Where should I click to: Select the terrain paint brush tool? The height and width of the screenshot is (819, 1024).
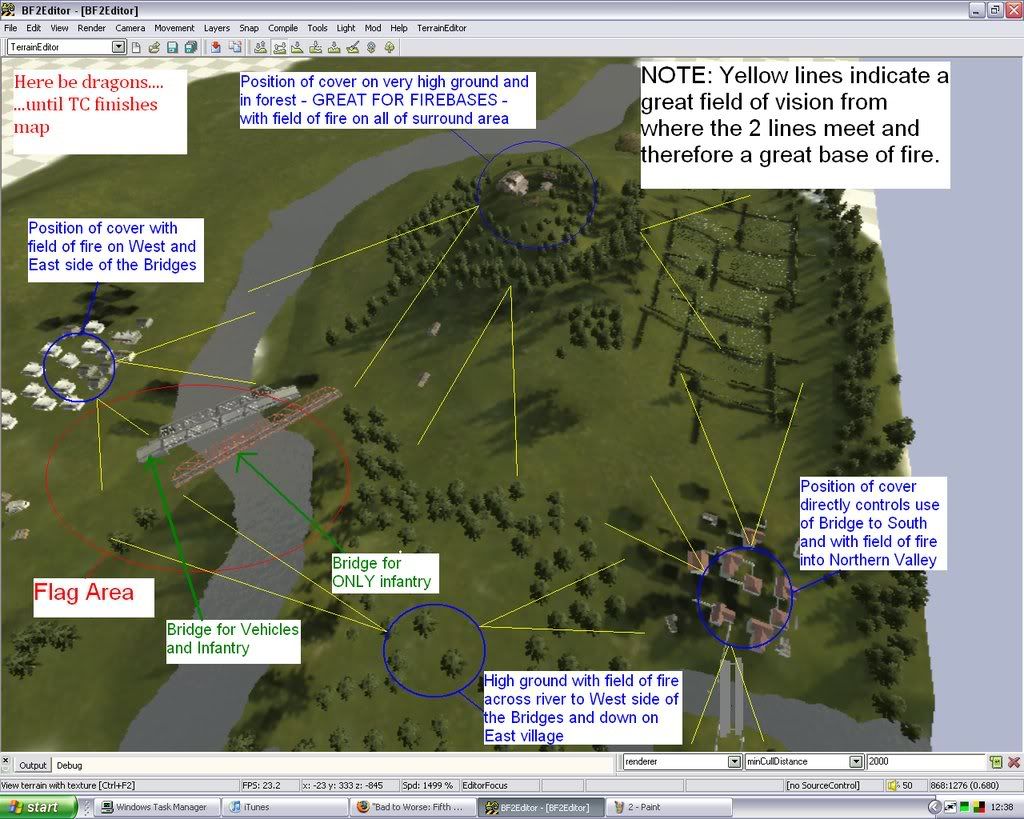click(352, 47)
